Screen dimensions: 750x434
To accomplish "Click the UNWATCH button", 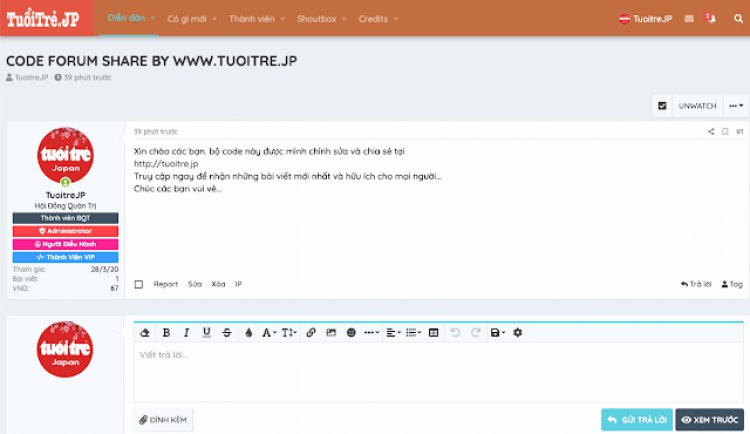I will click(697, 106).
